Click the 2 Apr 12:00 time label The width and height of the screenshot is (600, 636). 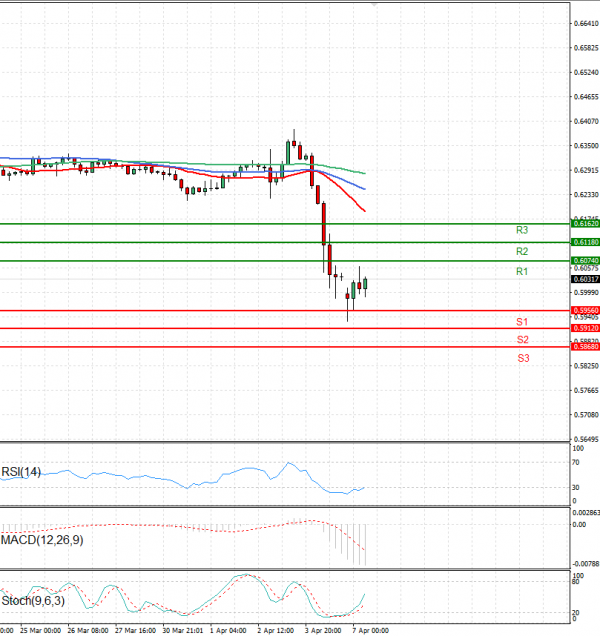(275, 631)
